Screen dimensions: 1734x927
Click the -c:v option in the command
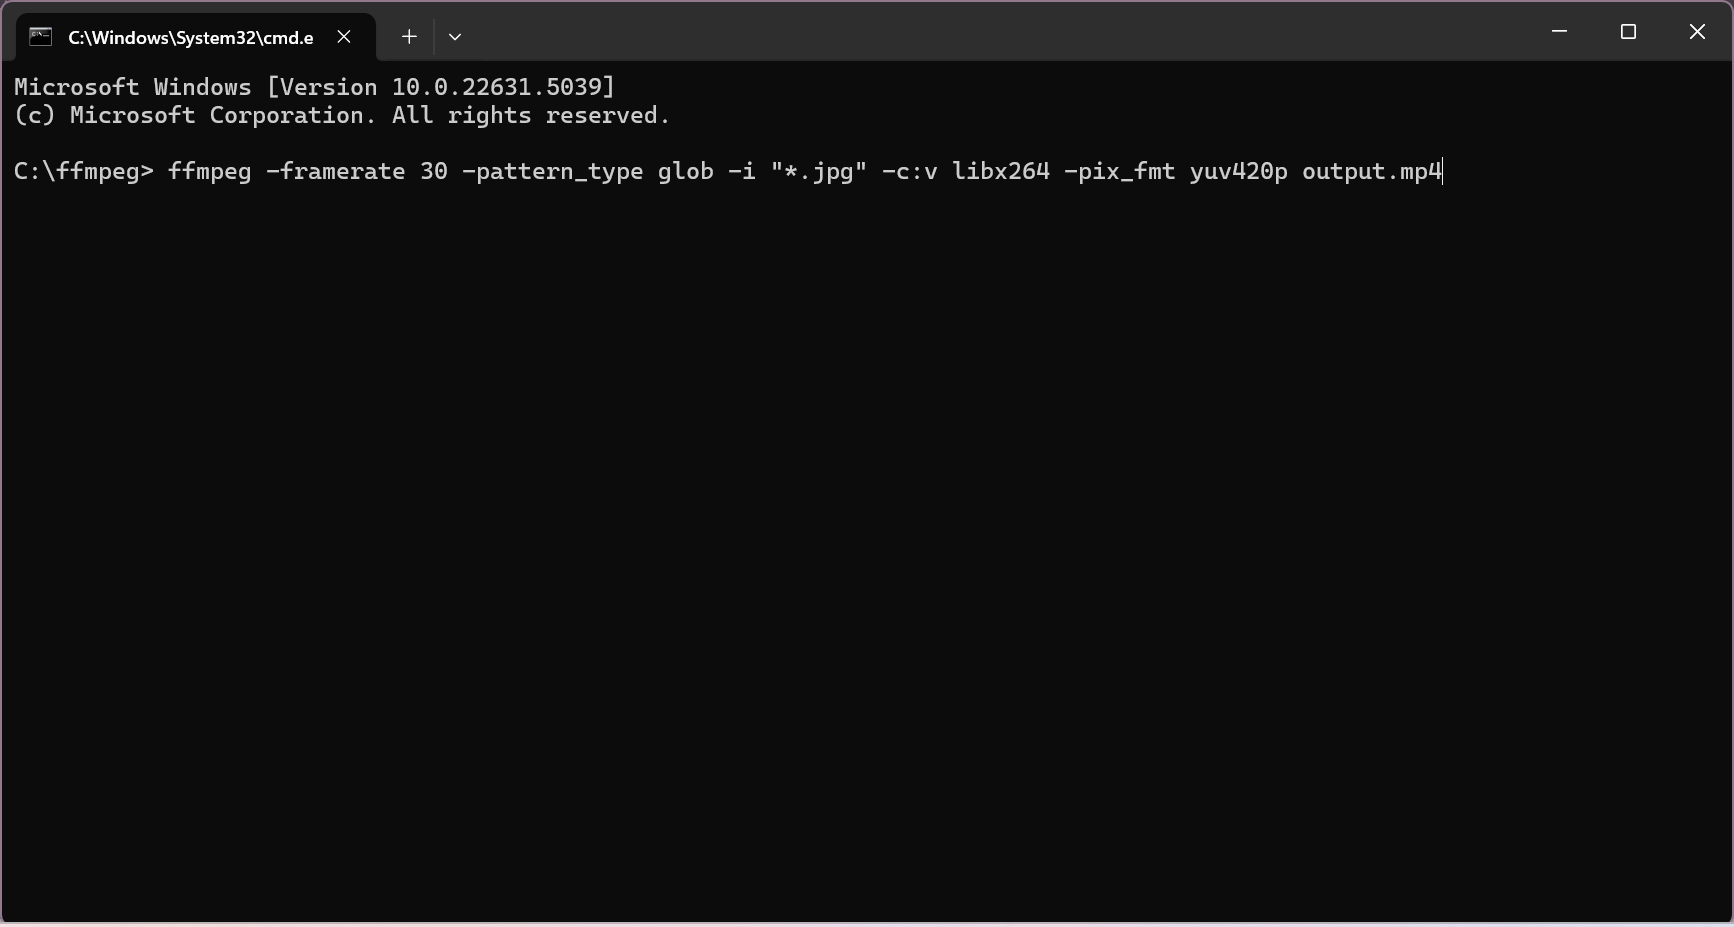click(910, 172)
